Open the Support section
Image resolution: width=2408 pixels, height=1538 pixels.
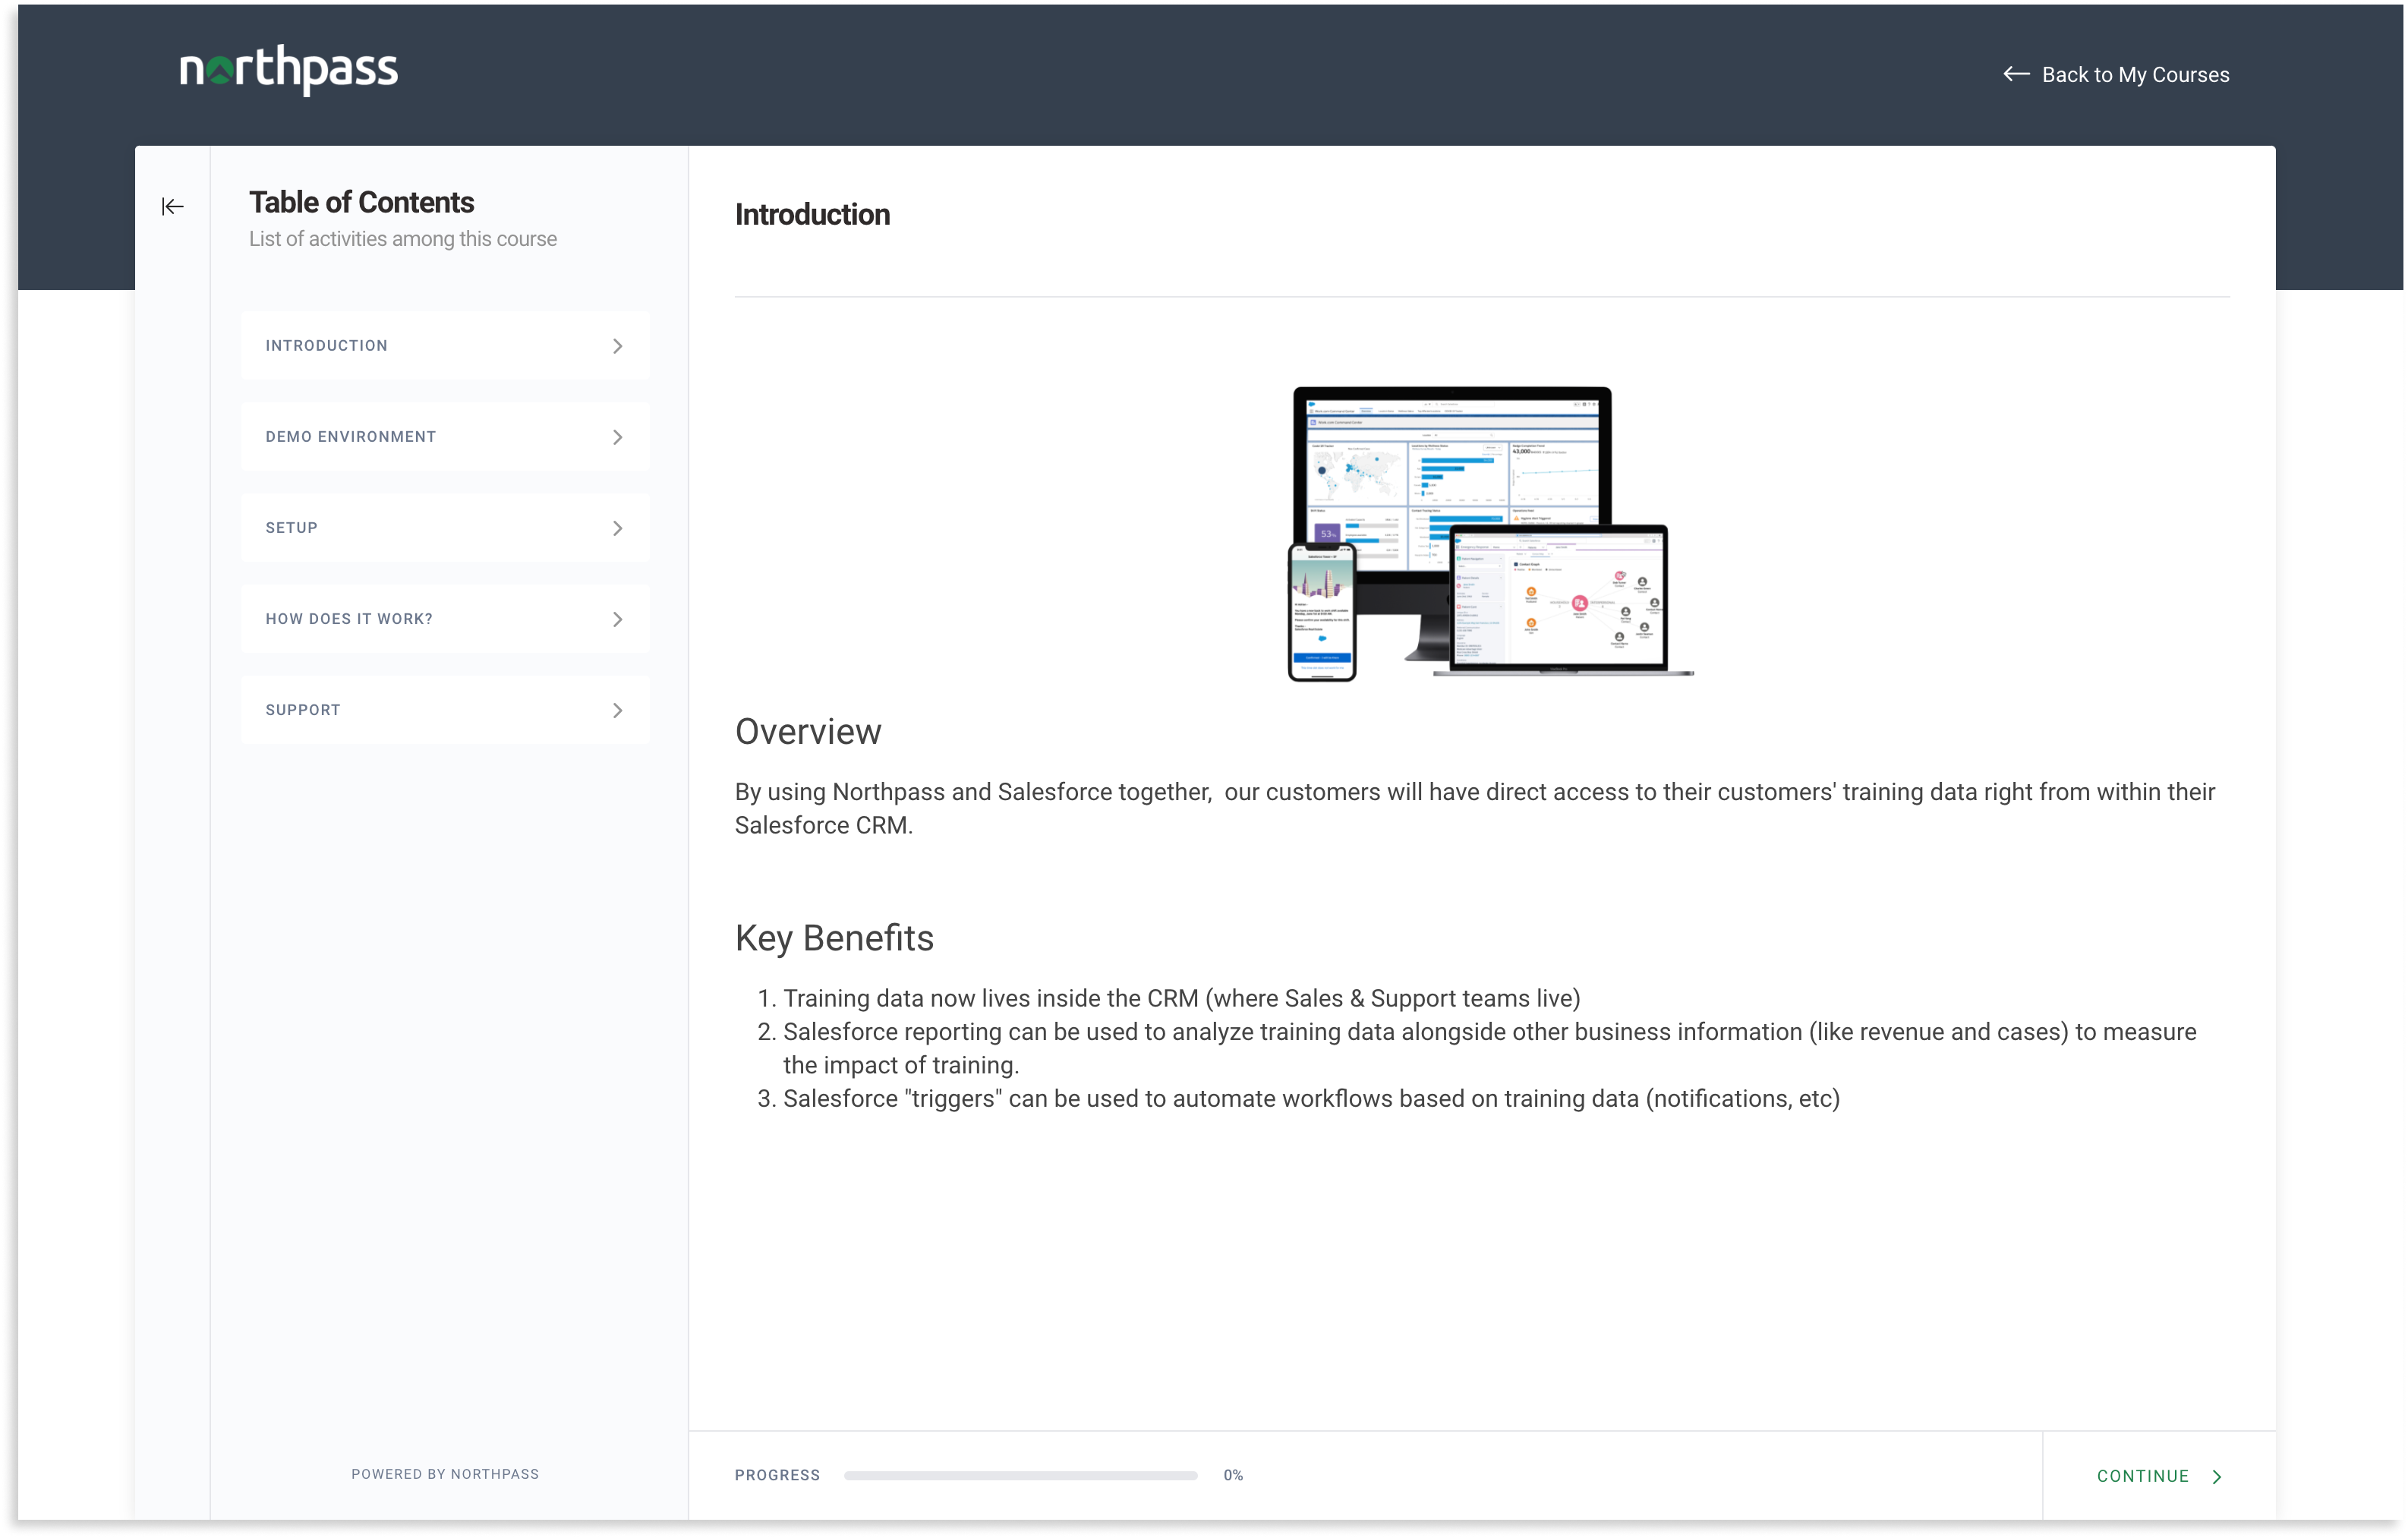click(303, 710)
